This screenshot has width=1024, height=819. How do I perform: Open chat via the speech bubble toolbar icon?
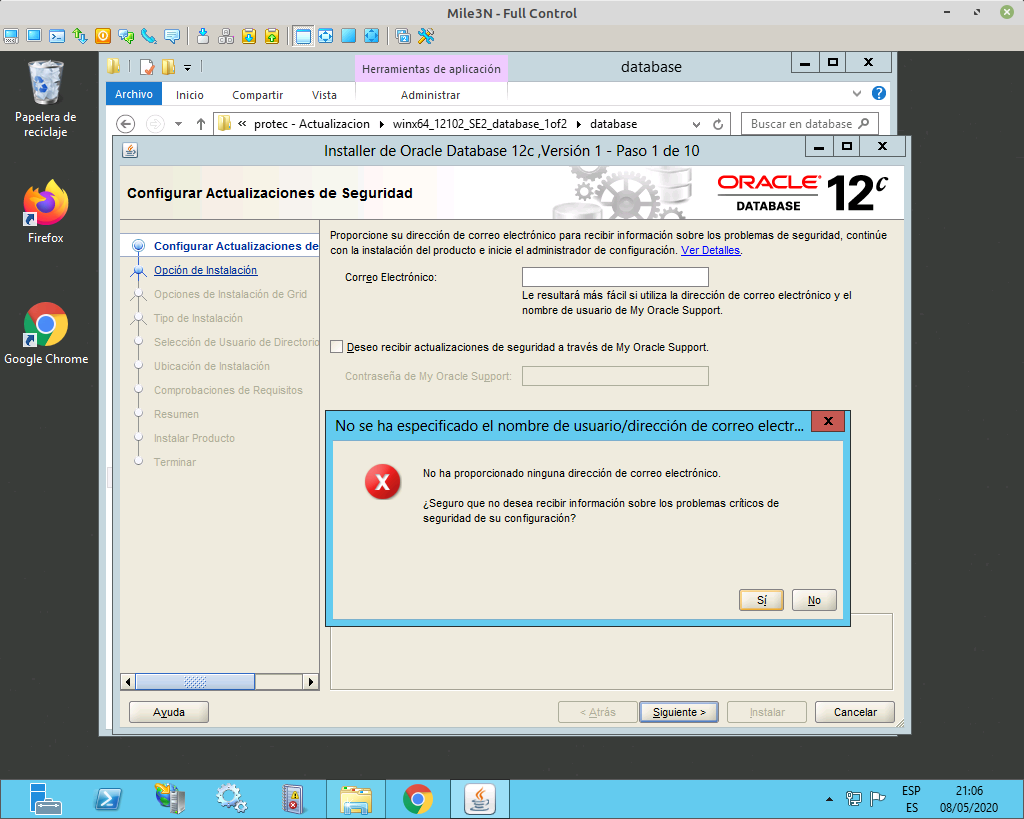(170, 36)
